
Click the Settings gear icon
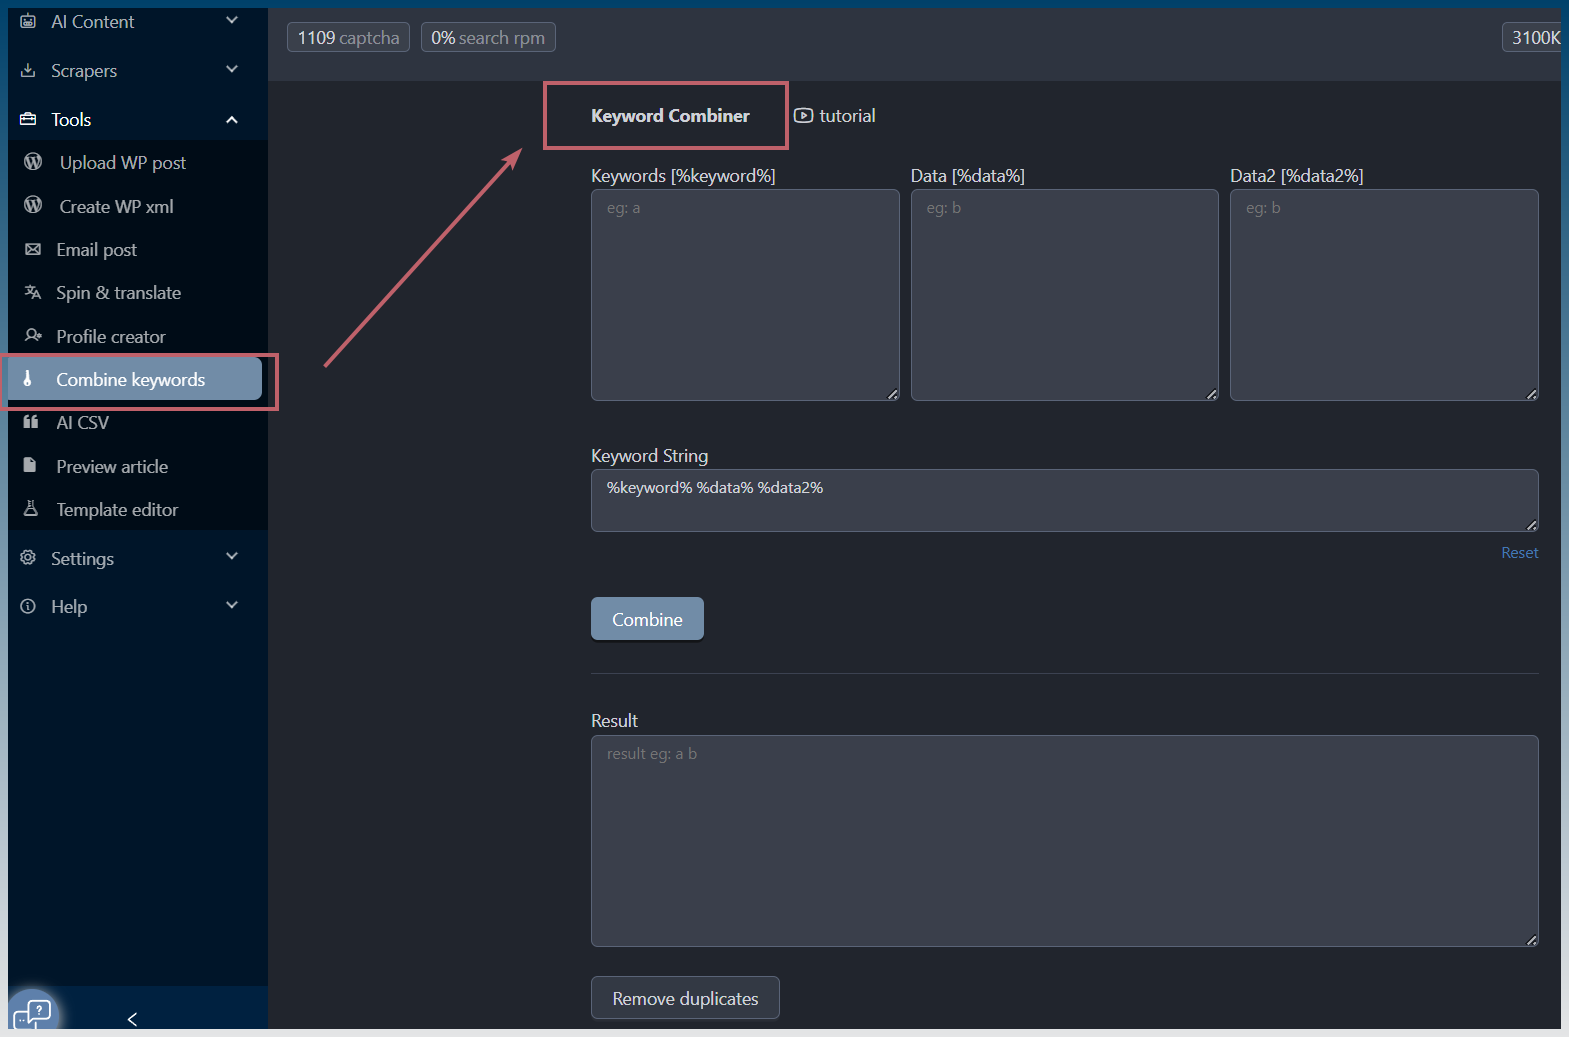point(28,557)
